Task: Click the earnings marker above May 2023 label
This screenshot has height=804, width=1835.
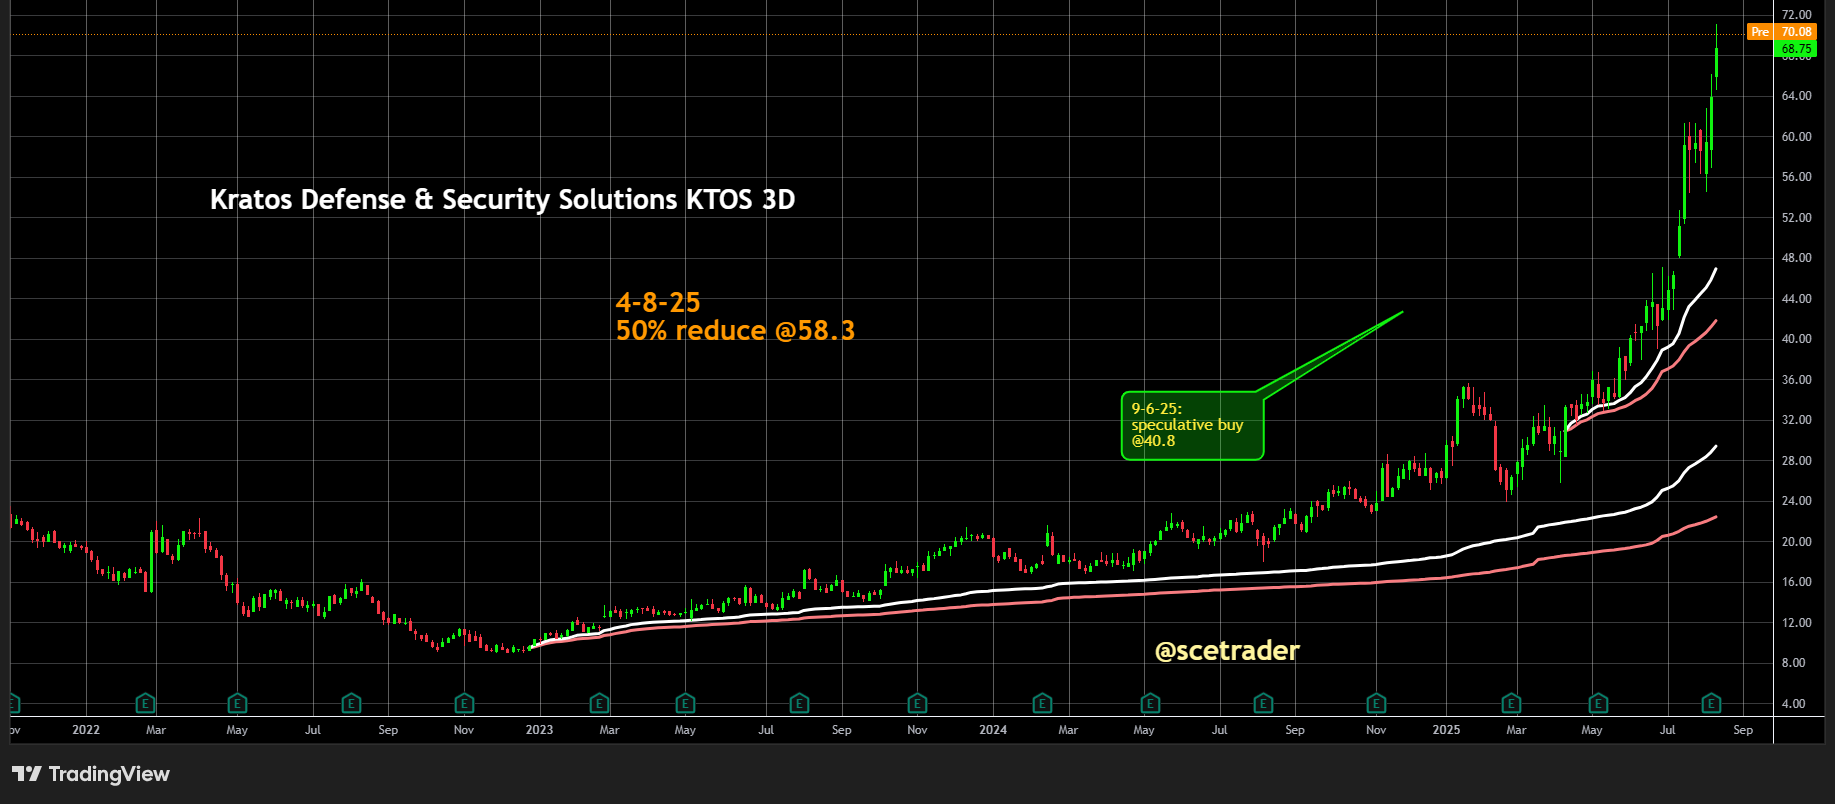Action: [x=685, y=703]
